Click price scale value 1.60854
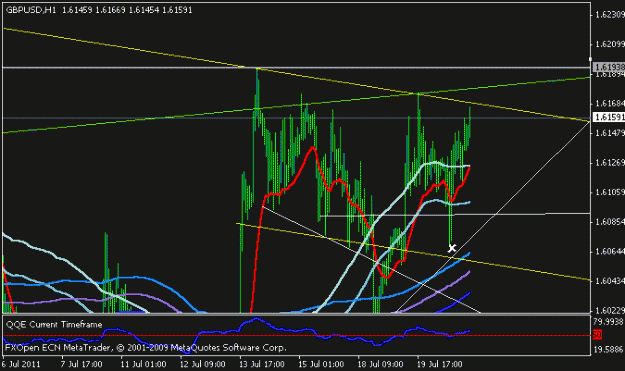 pyautogui.click(x=609, y=222)
